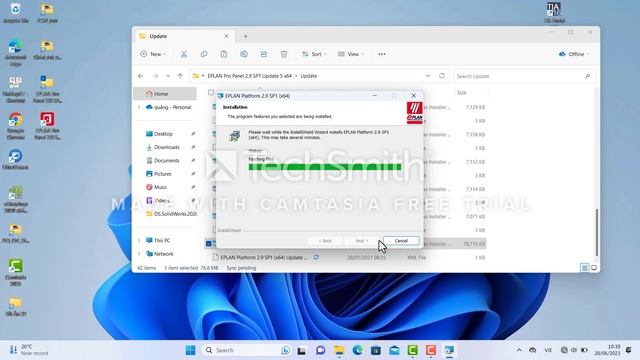Open the Offline sync status dropdown
The height and width of the screenshot is (360, 640).
click(574, 54)
